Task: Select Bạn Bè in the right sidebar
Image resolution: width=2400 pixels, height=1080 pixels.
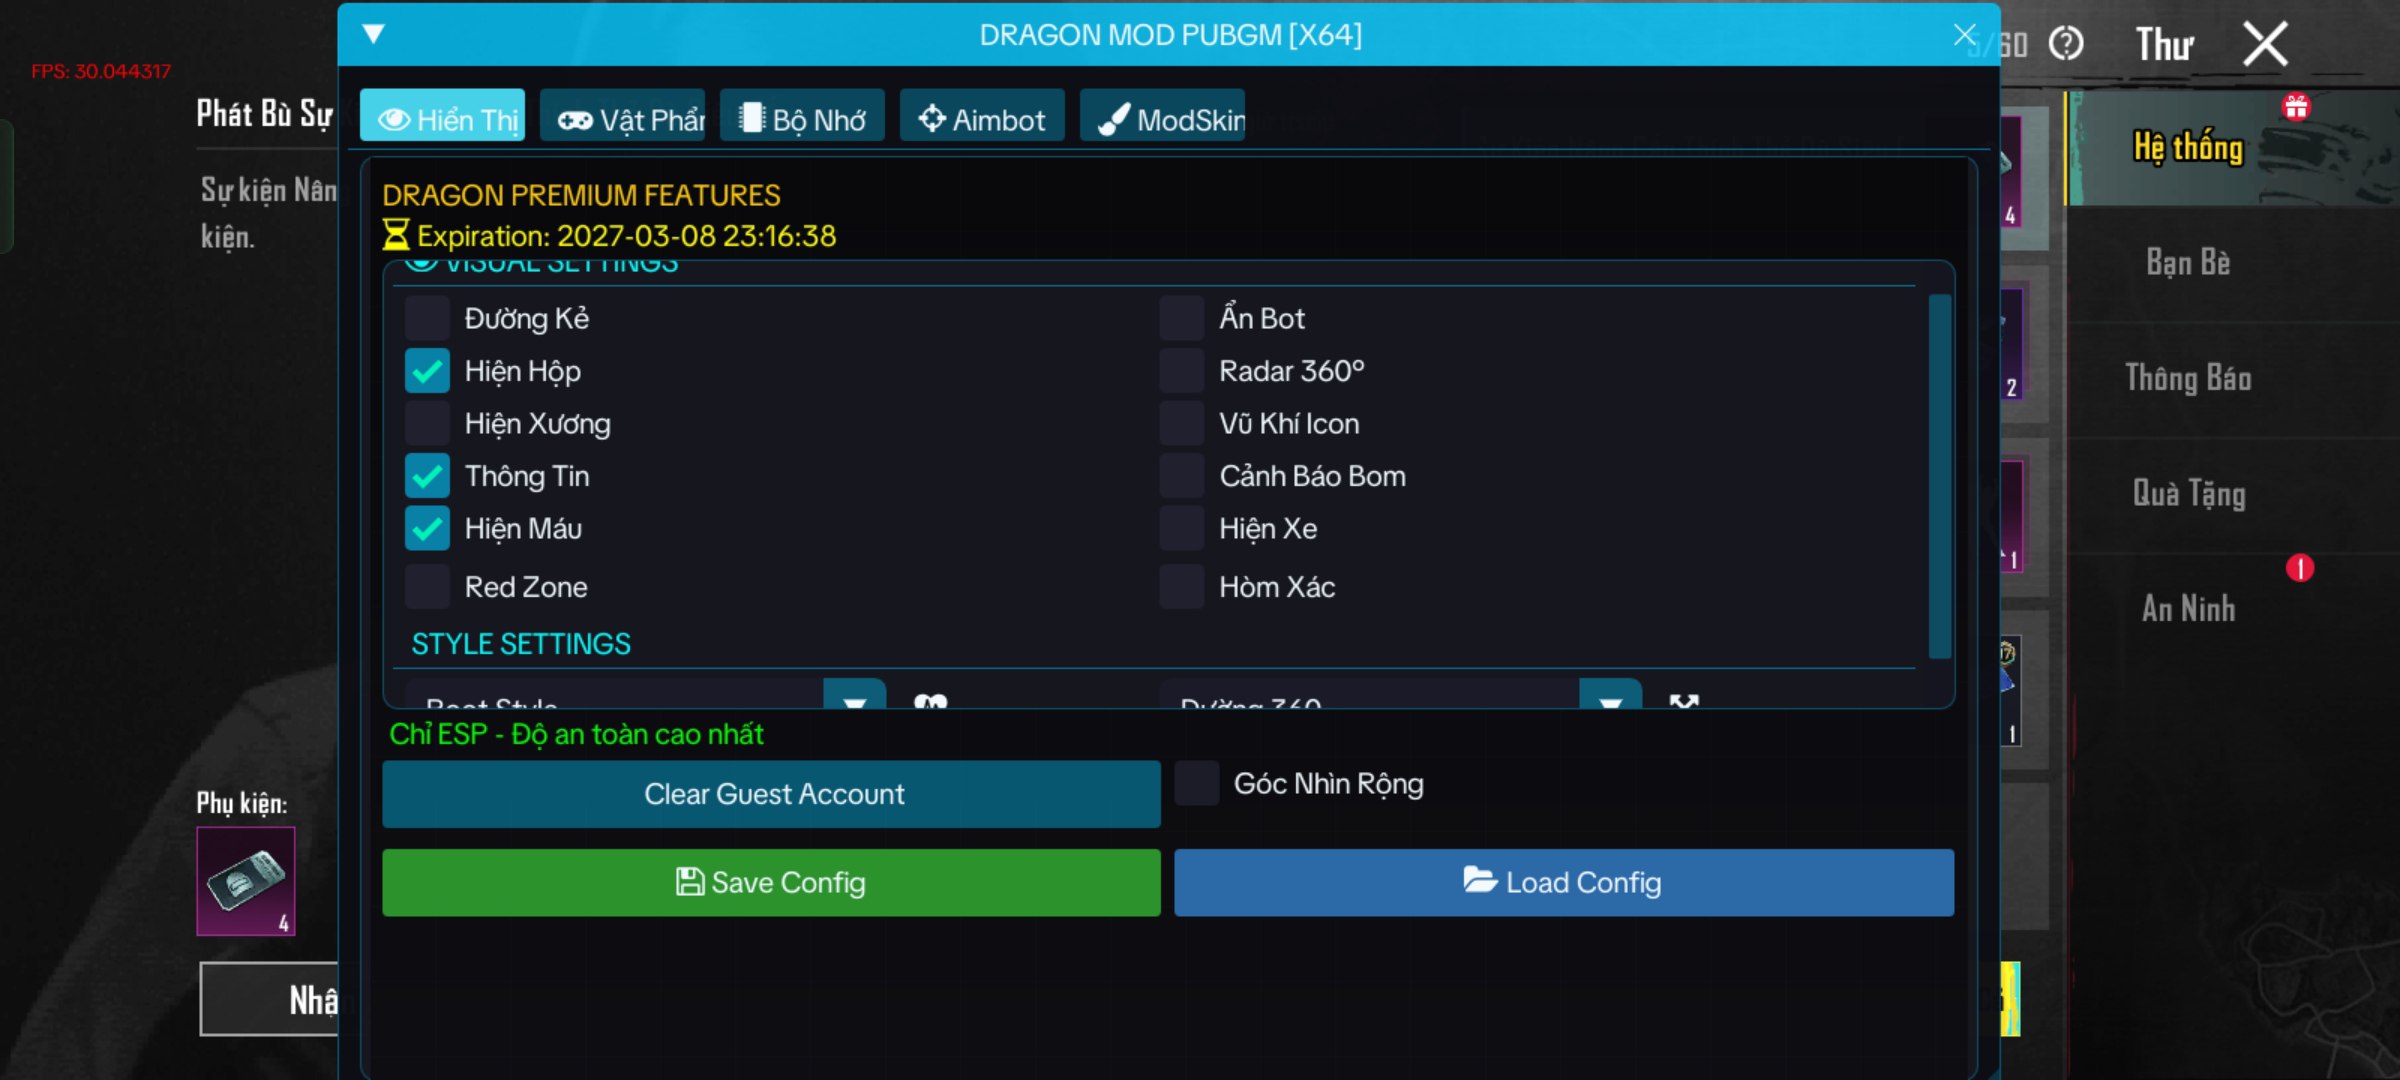Action: point(2189,262)
